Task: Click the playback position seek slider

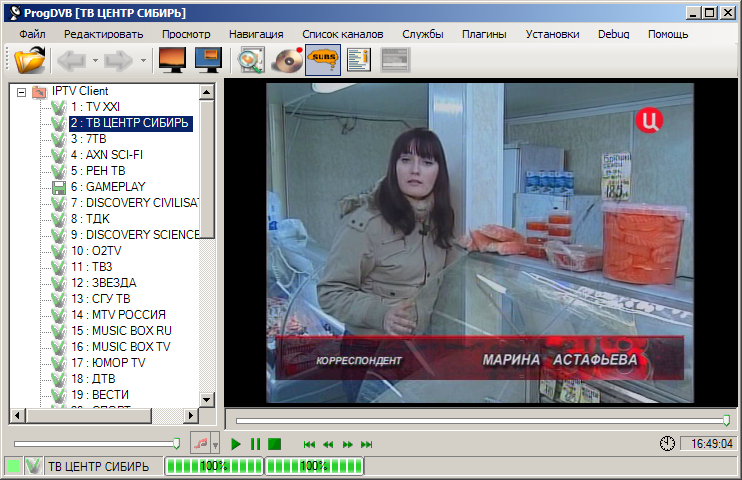Action: pos(483,420)
